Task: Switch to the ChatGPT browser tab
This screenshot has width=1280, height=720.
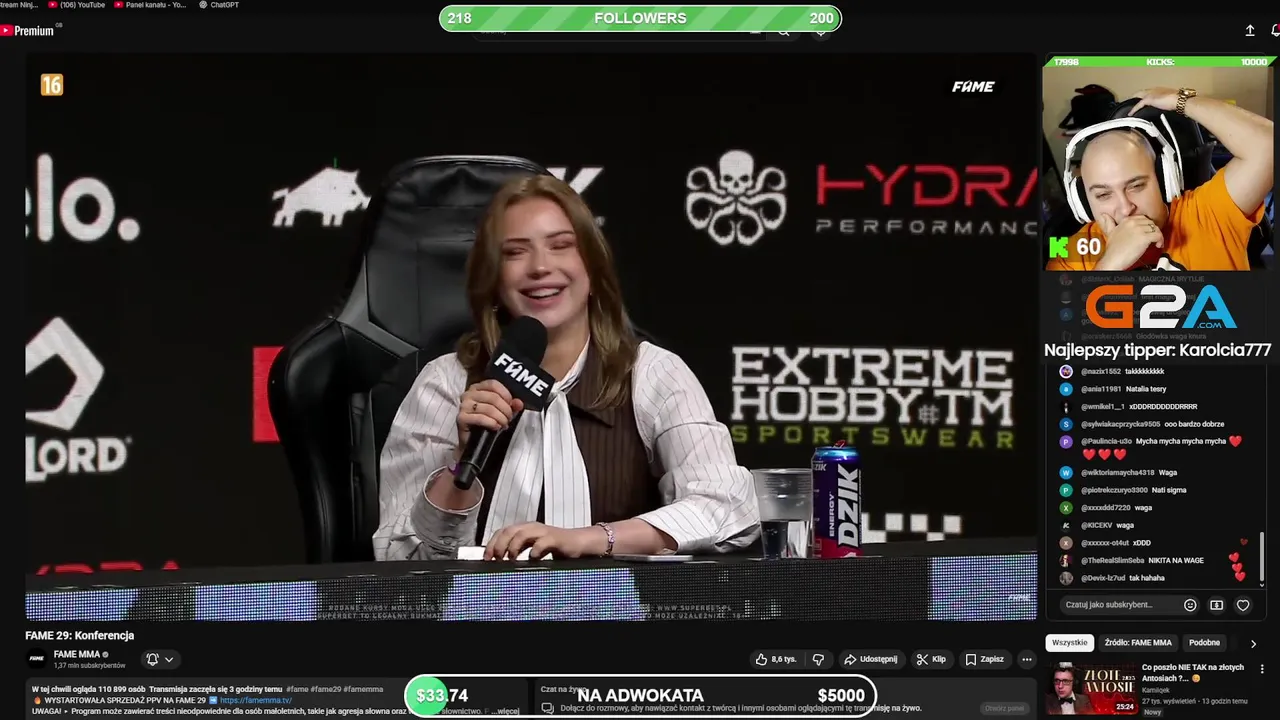Action: 218,5
